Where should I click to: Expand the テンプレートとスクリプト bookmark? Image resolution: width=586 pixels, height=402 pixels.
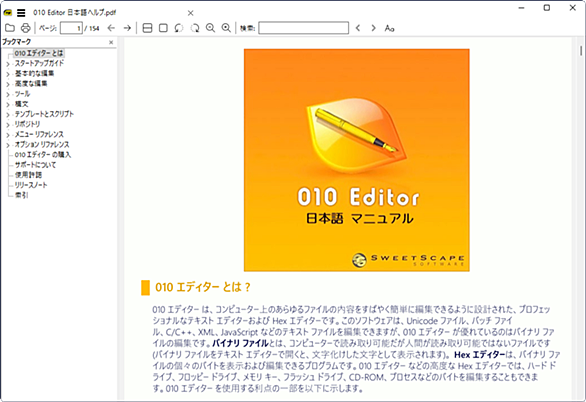pyautogui.click(x=8, y=115)
